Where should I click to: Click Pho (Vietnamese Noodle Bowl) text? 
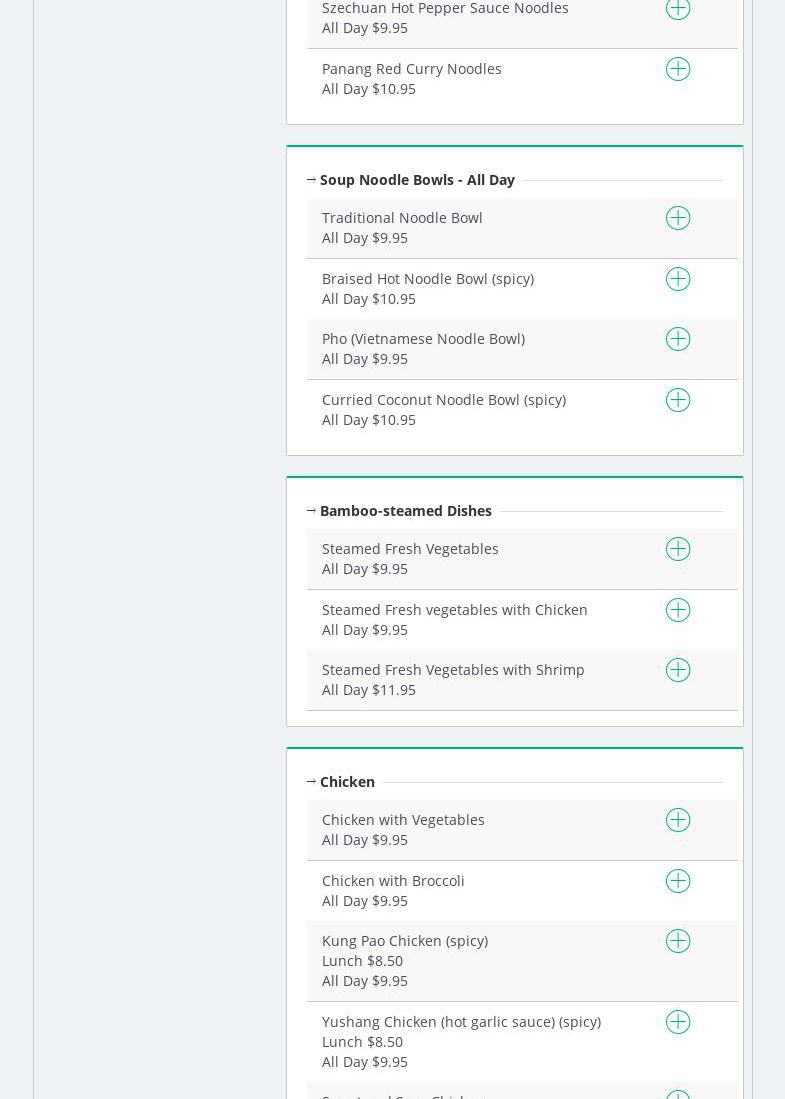point(423,339)
